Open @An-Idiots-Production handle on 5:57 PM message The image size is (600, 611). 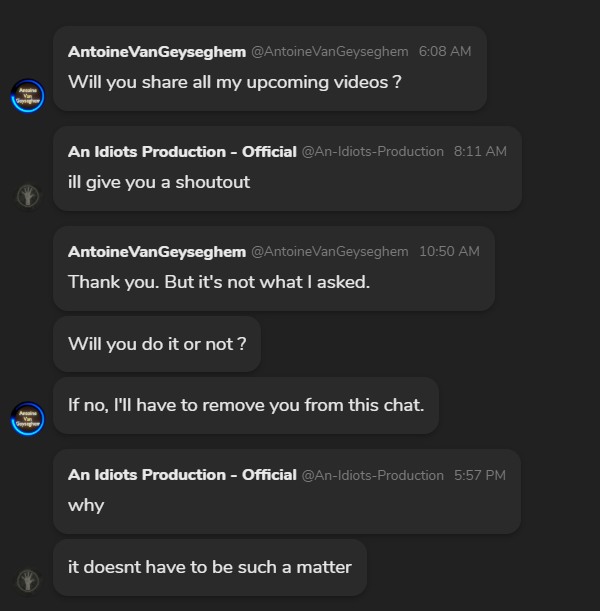point(373,475)
